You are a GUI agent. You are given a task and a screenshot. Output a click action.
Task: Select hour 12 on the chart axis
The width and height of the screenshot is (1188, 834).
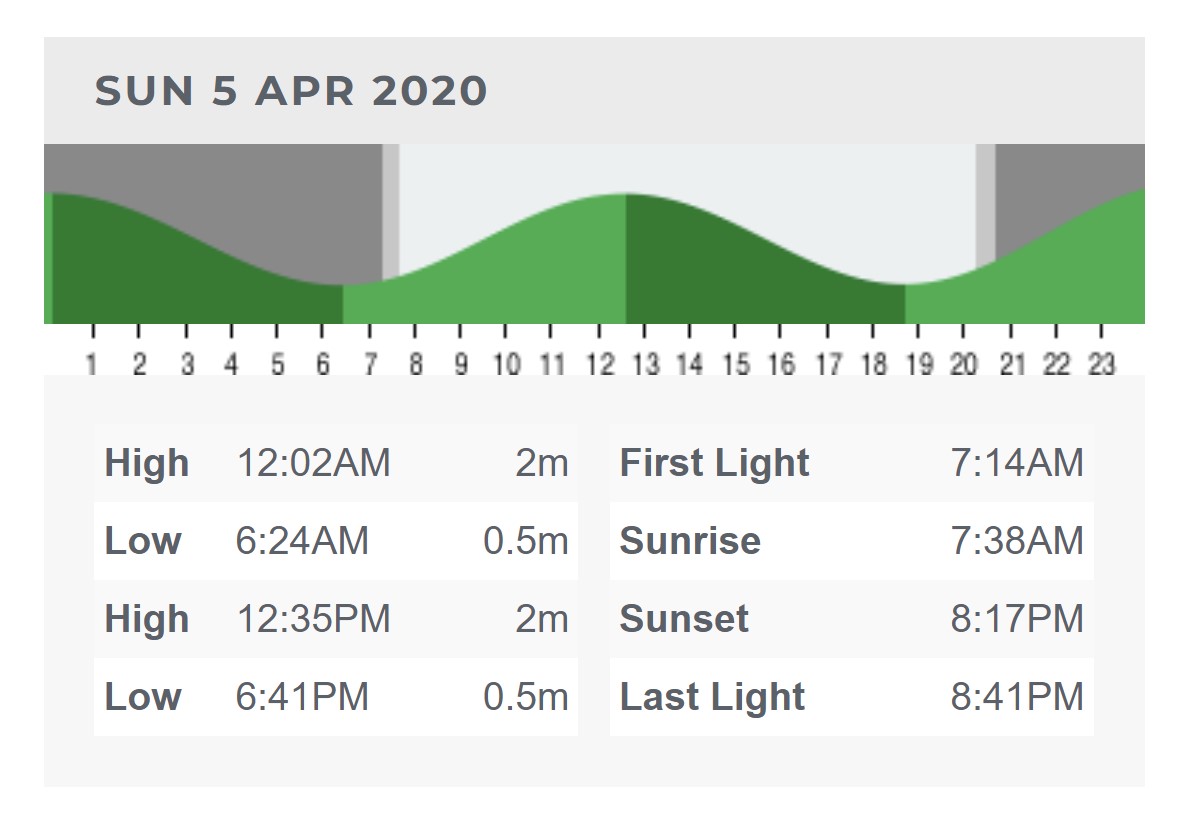click(600, 364)
